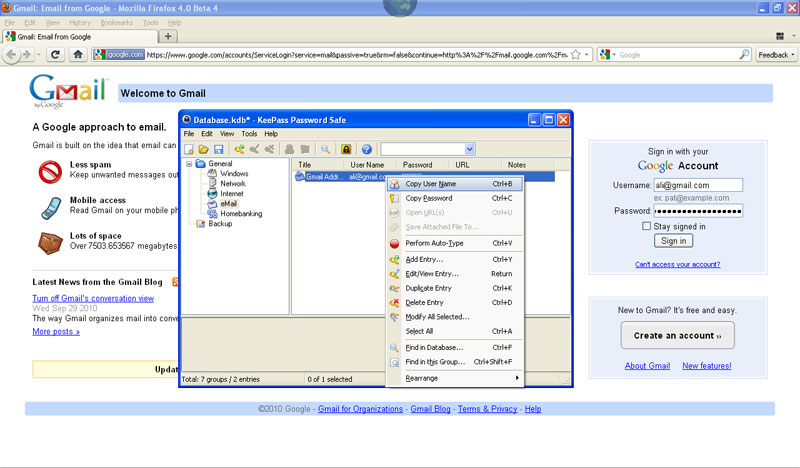Open KeePass View menu
The height and width of the screenshot is (468, 800).
coord(227,134)
